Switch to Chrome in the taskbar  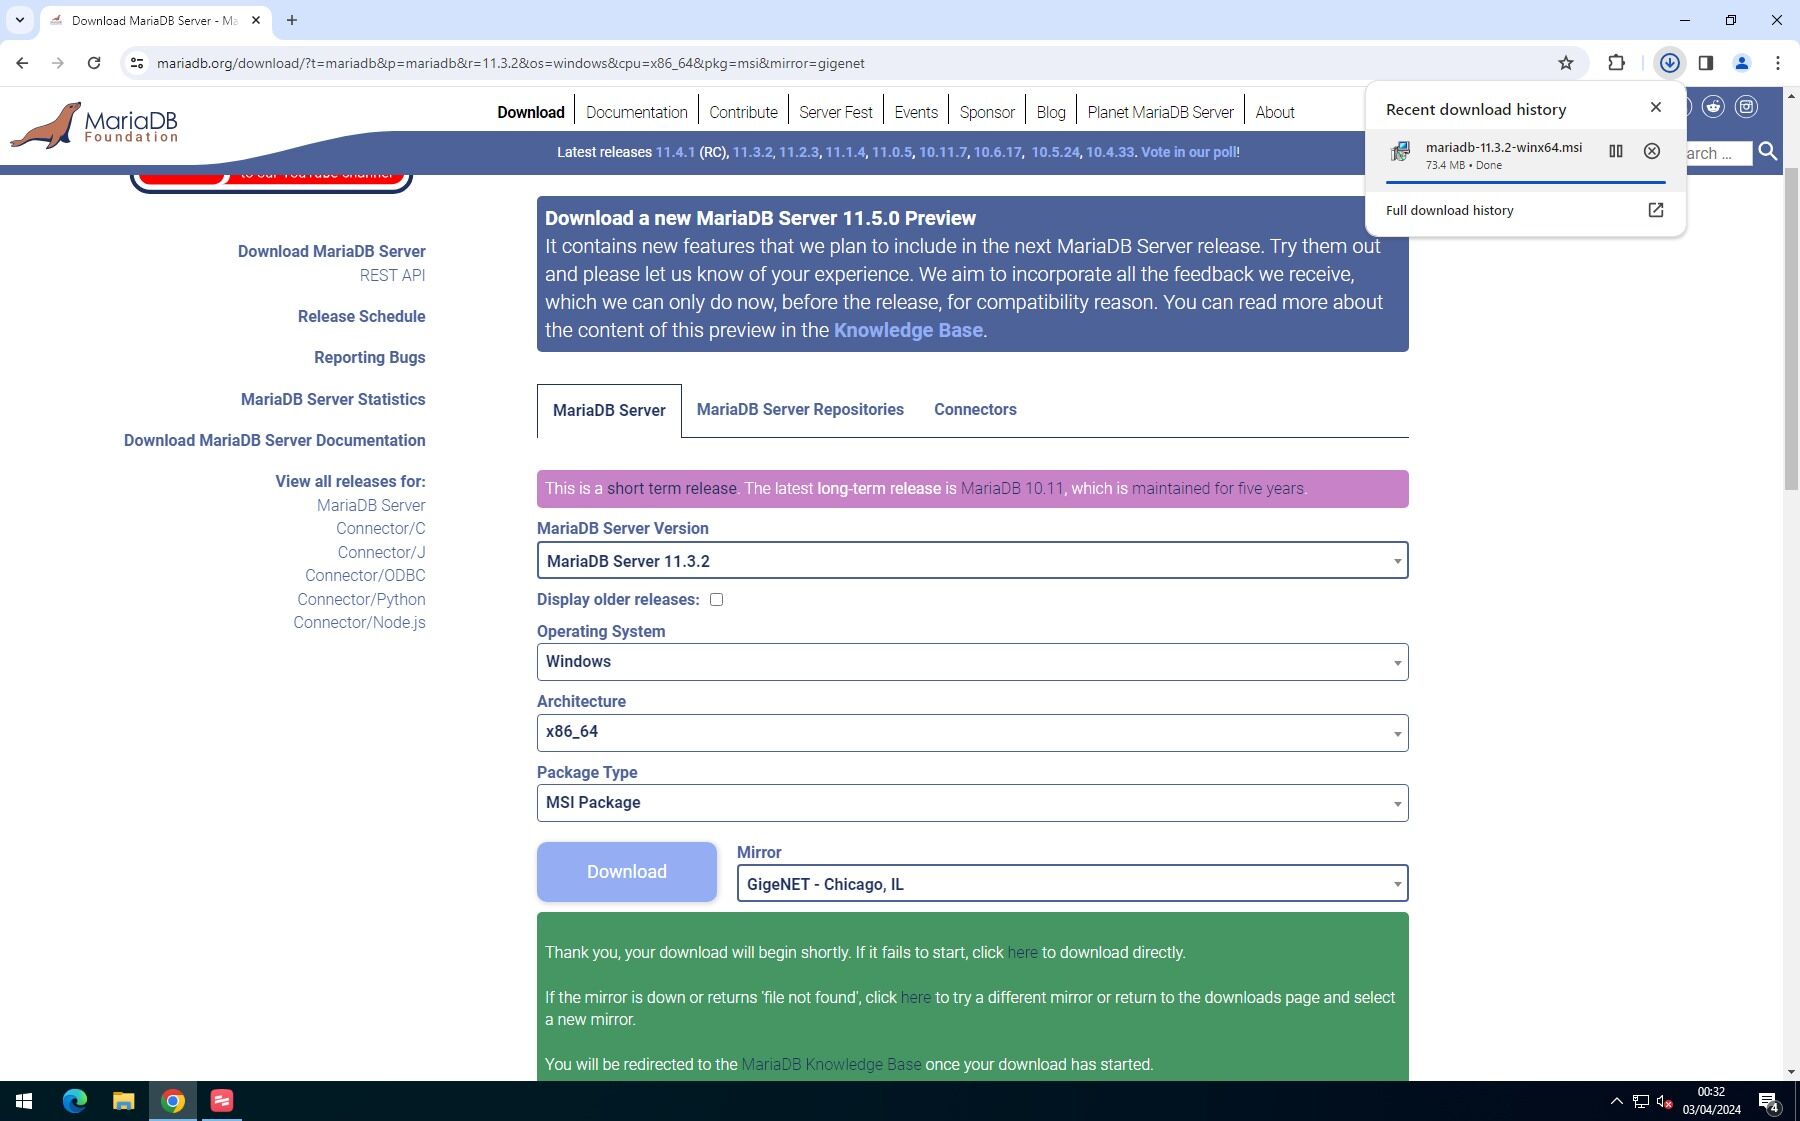point(173,1101)
